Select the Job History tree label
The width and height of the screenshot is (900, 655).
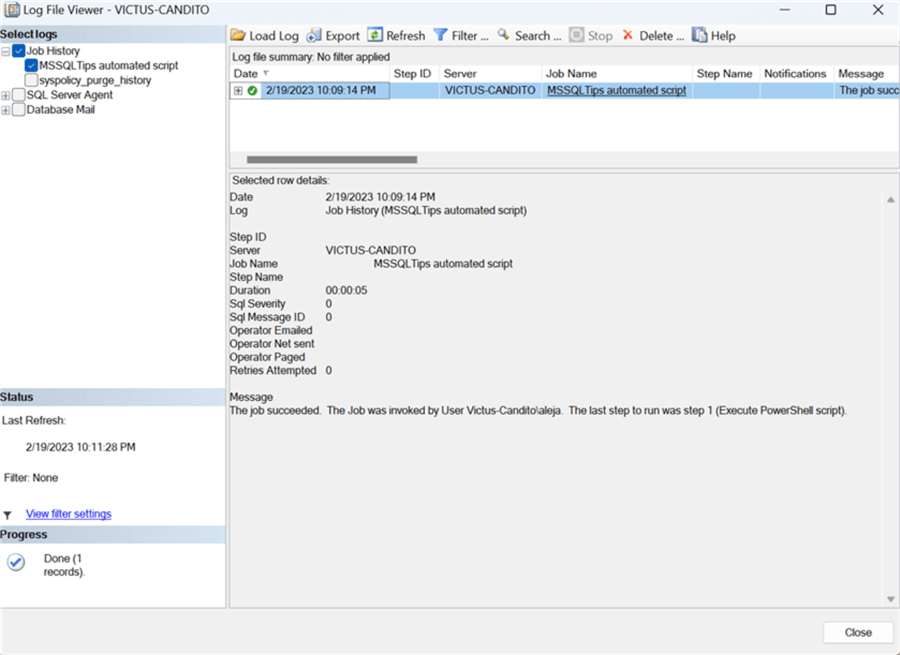(53, 51)
